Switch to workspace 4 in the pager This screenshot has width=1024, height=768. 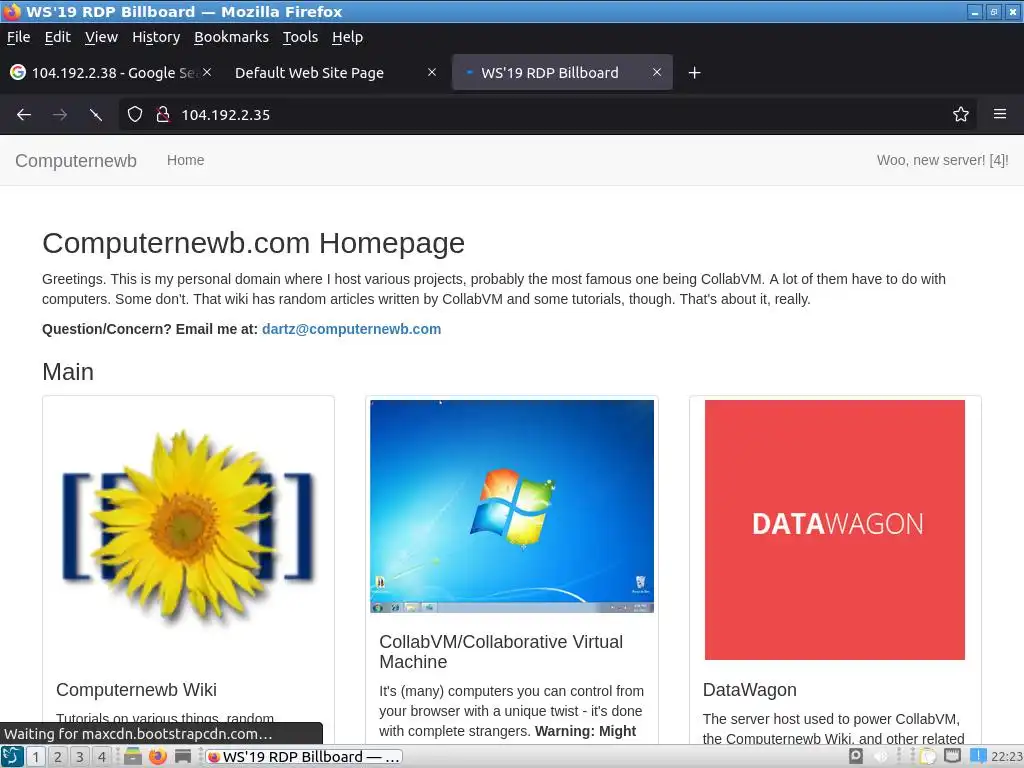102,757
